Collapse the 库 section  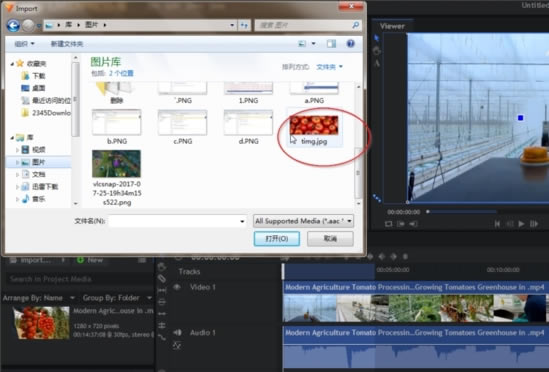pyautogui.click(x=12, y=138)
